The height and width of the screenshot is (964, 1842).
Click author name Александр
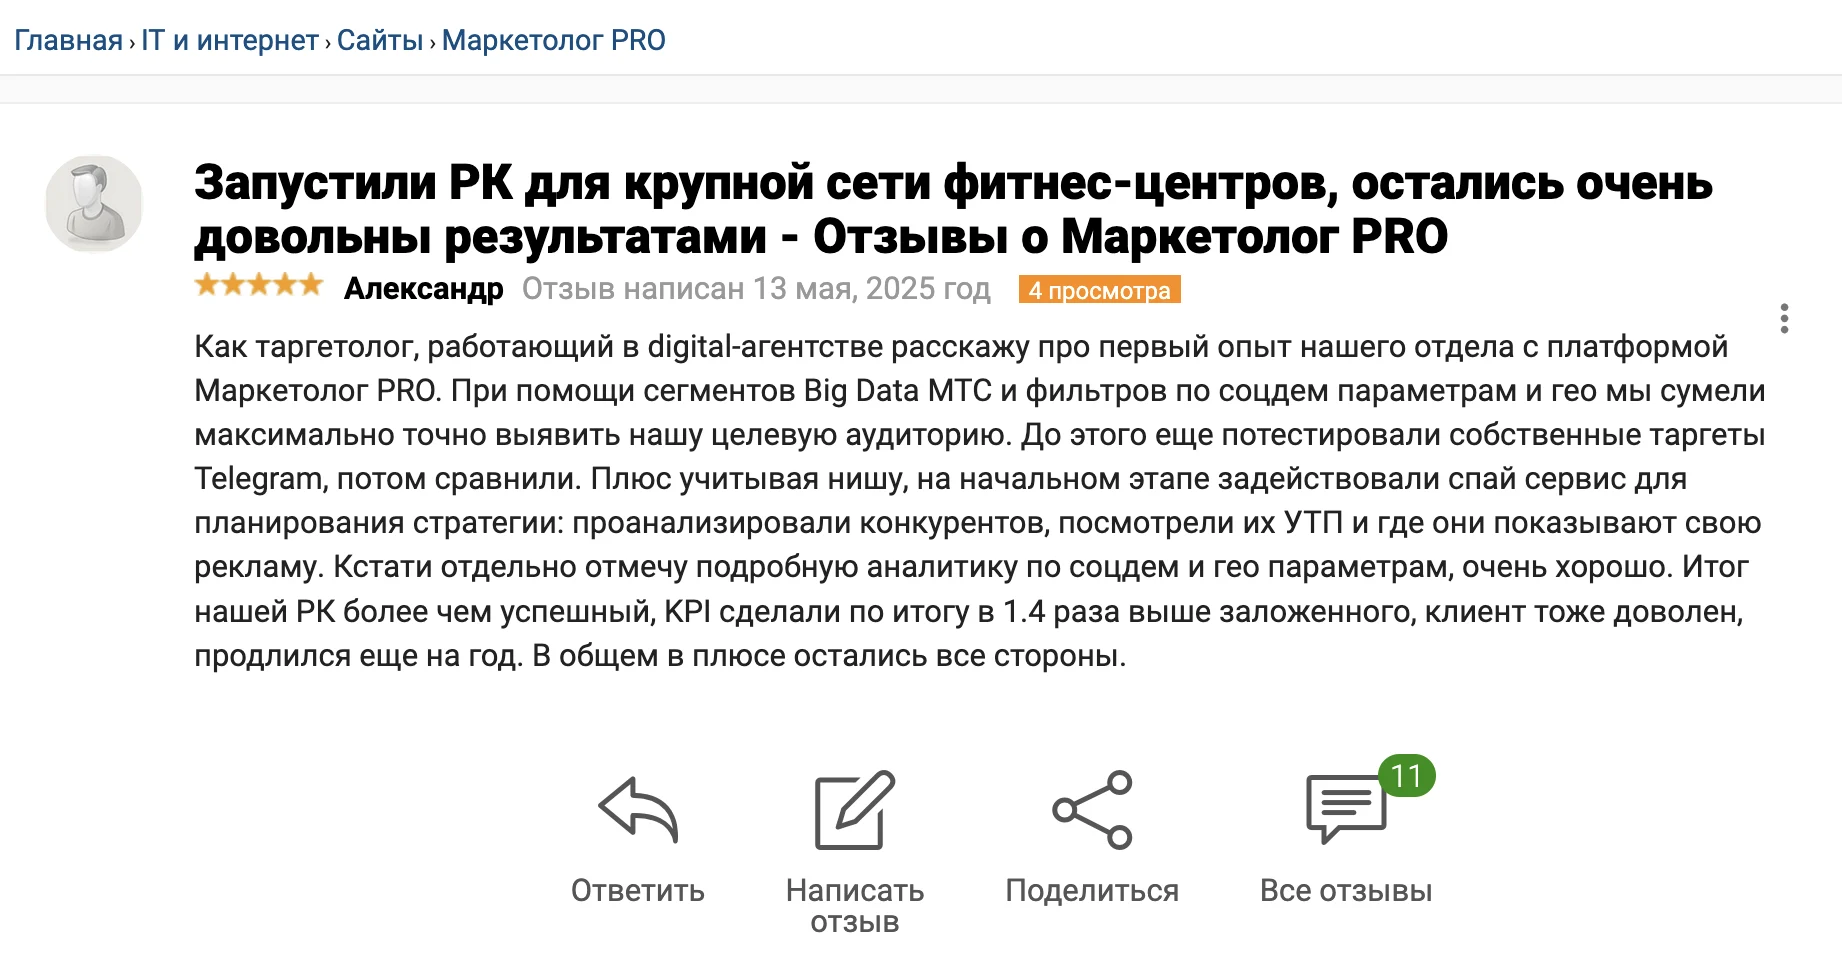(x=424, y=289)
